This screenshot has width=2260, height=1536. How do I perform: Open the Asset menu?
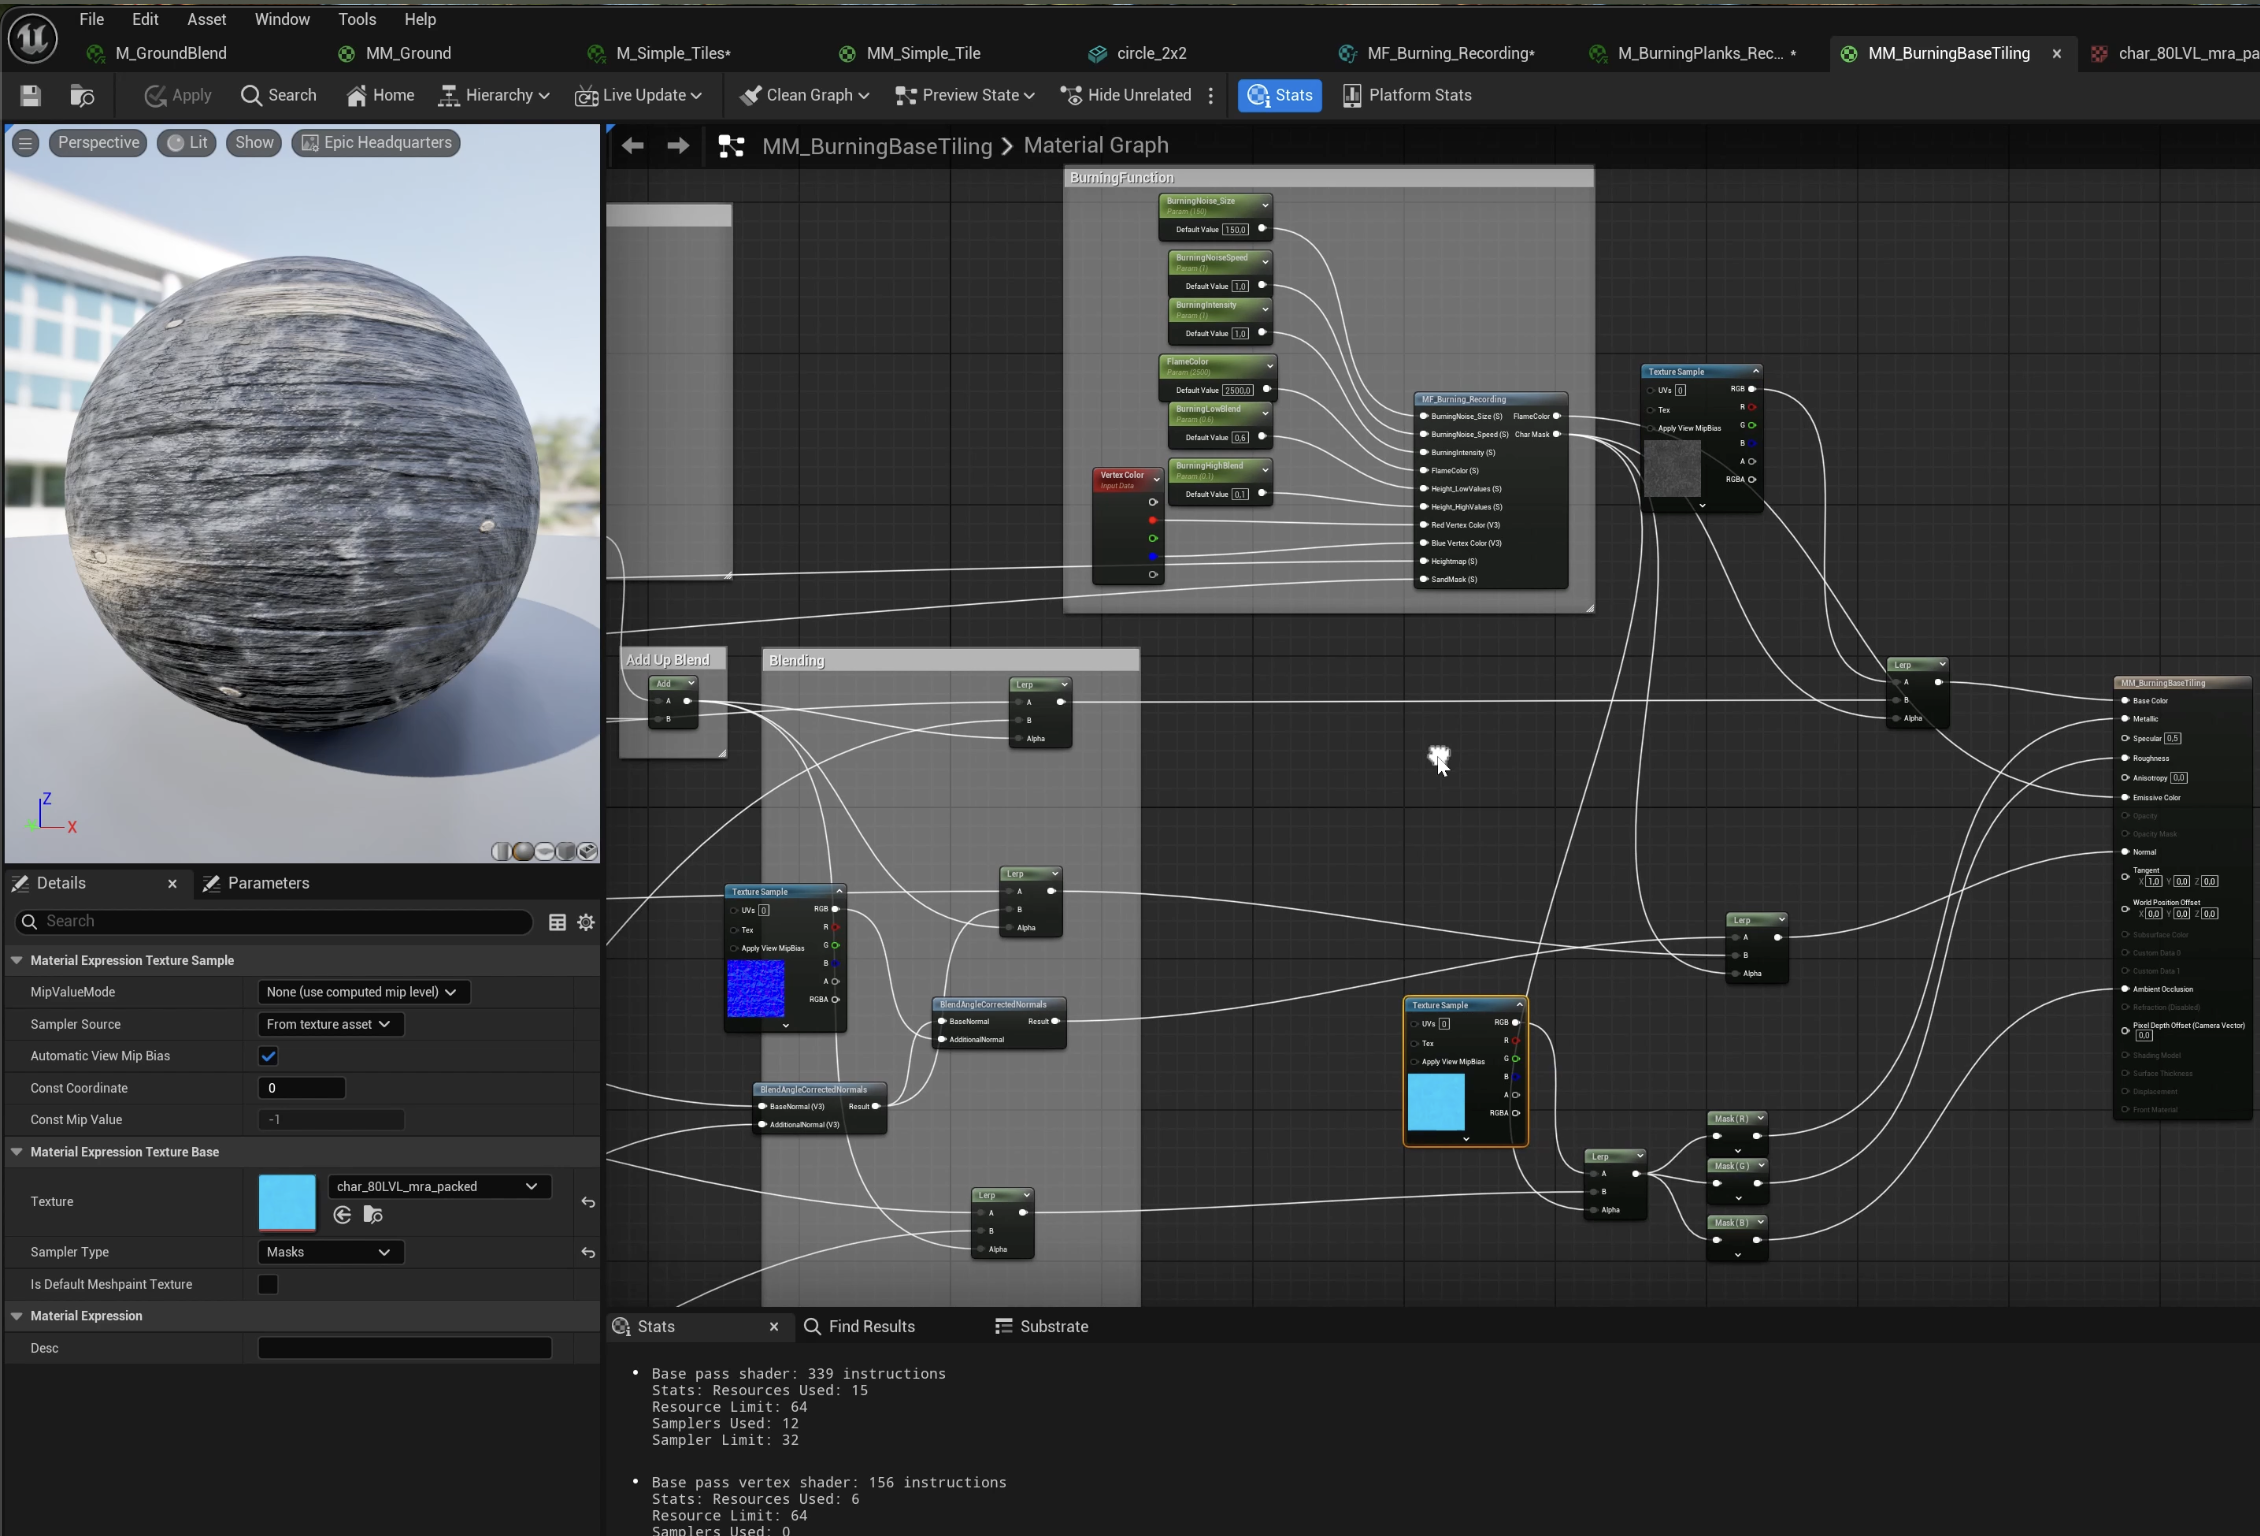click(206, 19)
